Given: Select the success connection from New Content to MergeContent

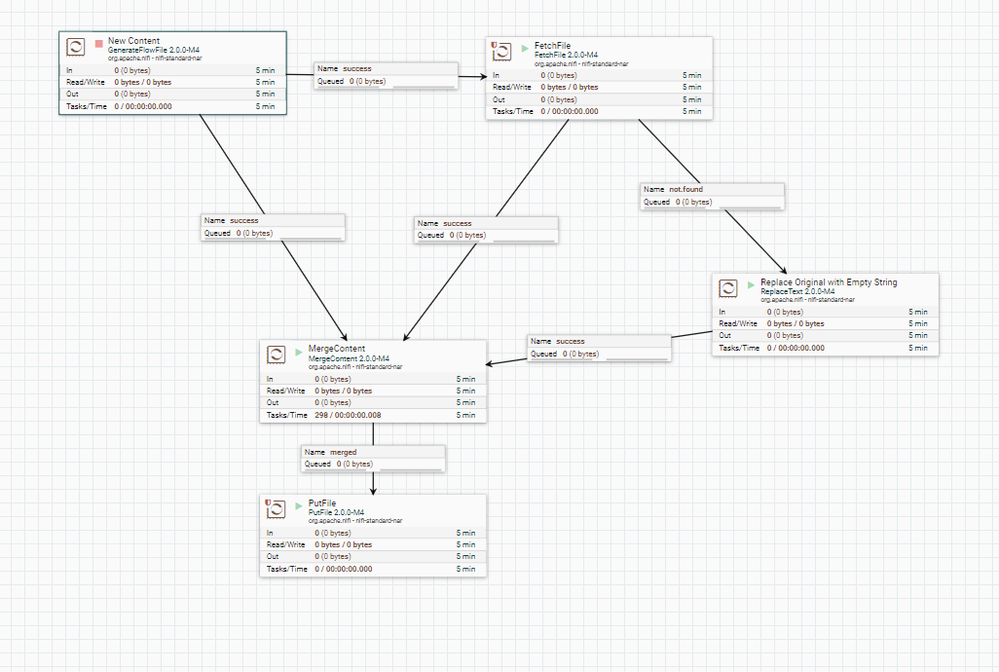Looking at the screenshot, I should [273, 227].
